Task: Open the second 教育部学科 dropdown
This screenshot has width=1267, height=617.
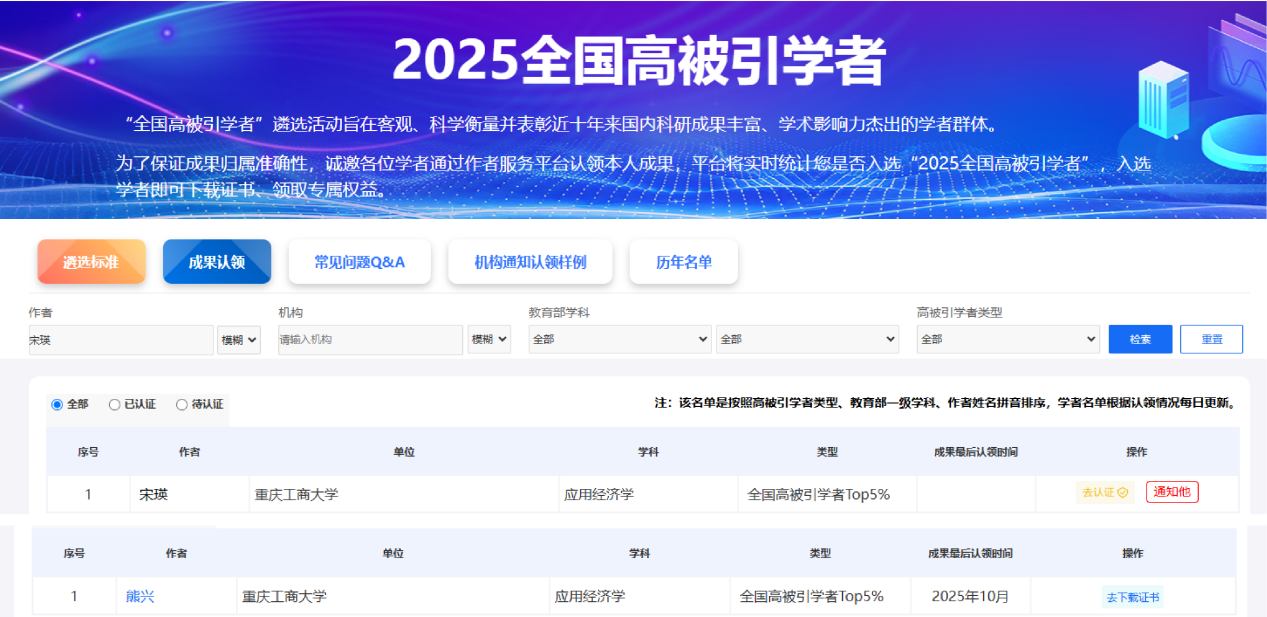Action: [x=807, y=340]
